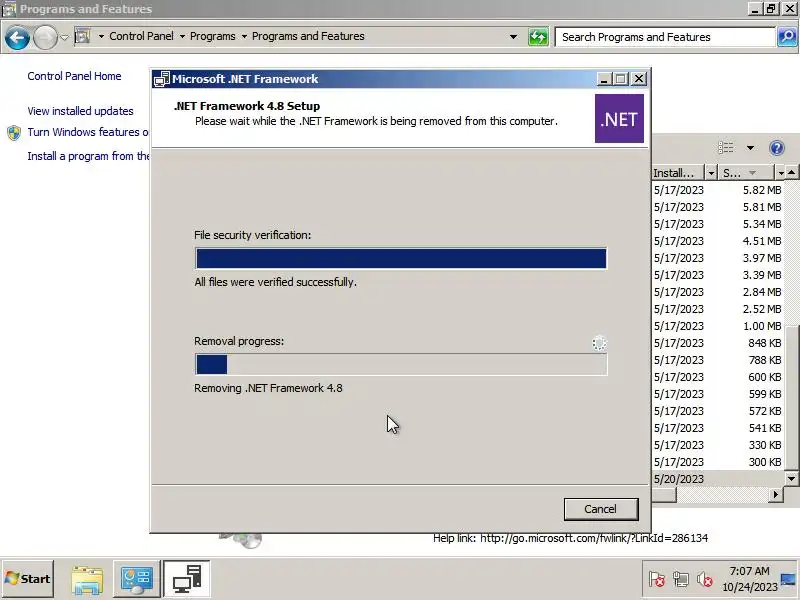Select the row with size 1.00 MB
This screenshot has width=800, height=600.
click(718, 326)
